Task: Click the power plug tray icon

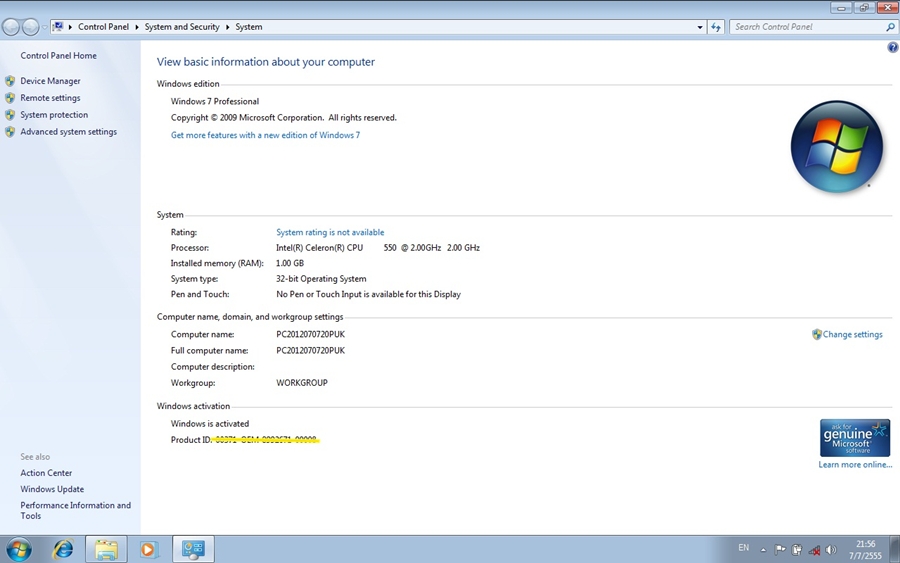Action: point(797,550)
